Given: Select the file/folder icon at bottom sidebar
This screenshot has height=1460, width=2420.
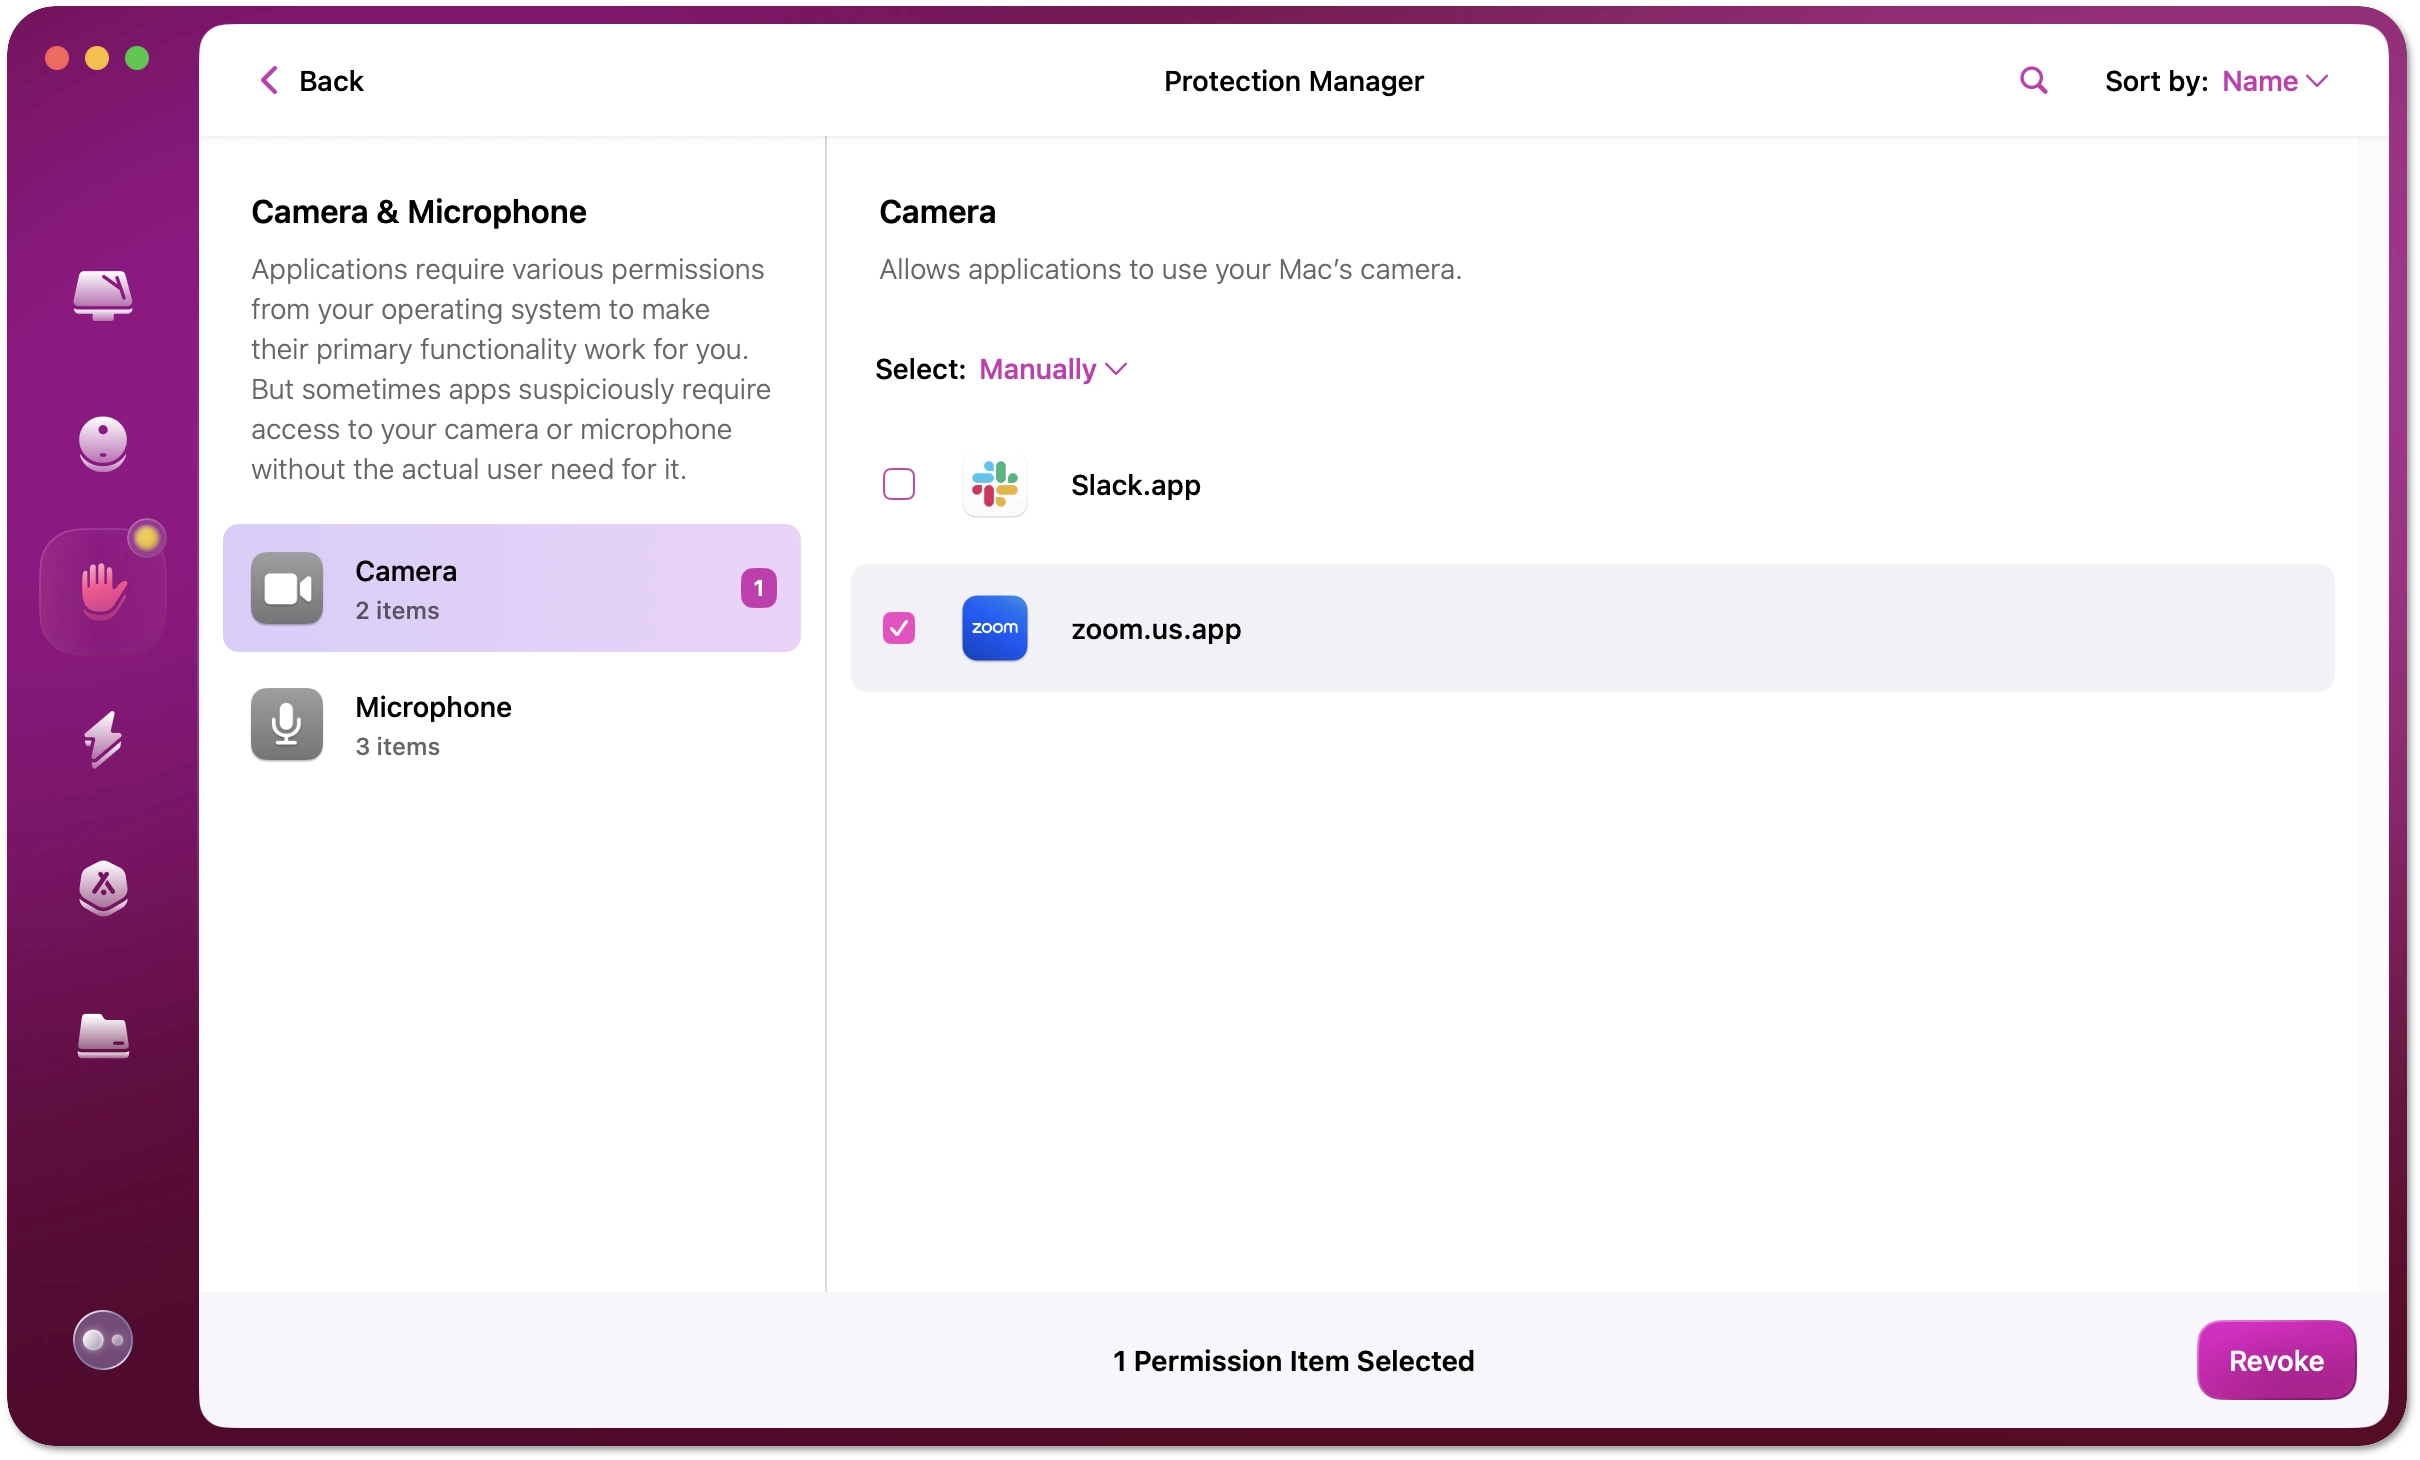Looking at the screenshot, I should click(x=102, y=1033).
